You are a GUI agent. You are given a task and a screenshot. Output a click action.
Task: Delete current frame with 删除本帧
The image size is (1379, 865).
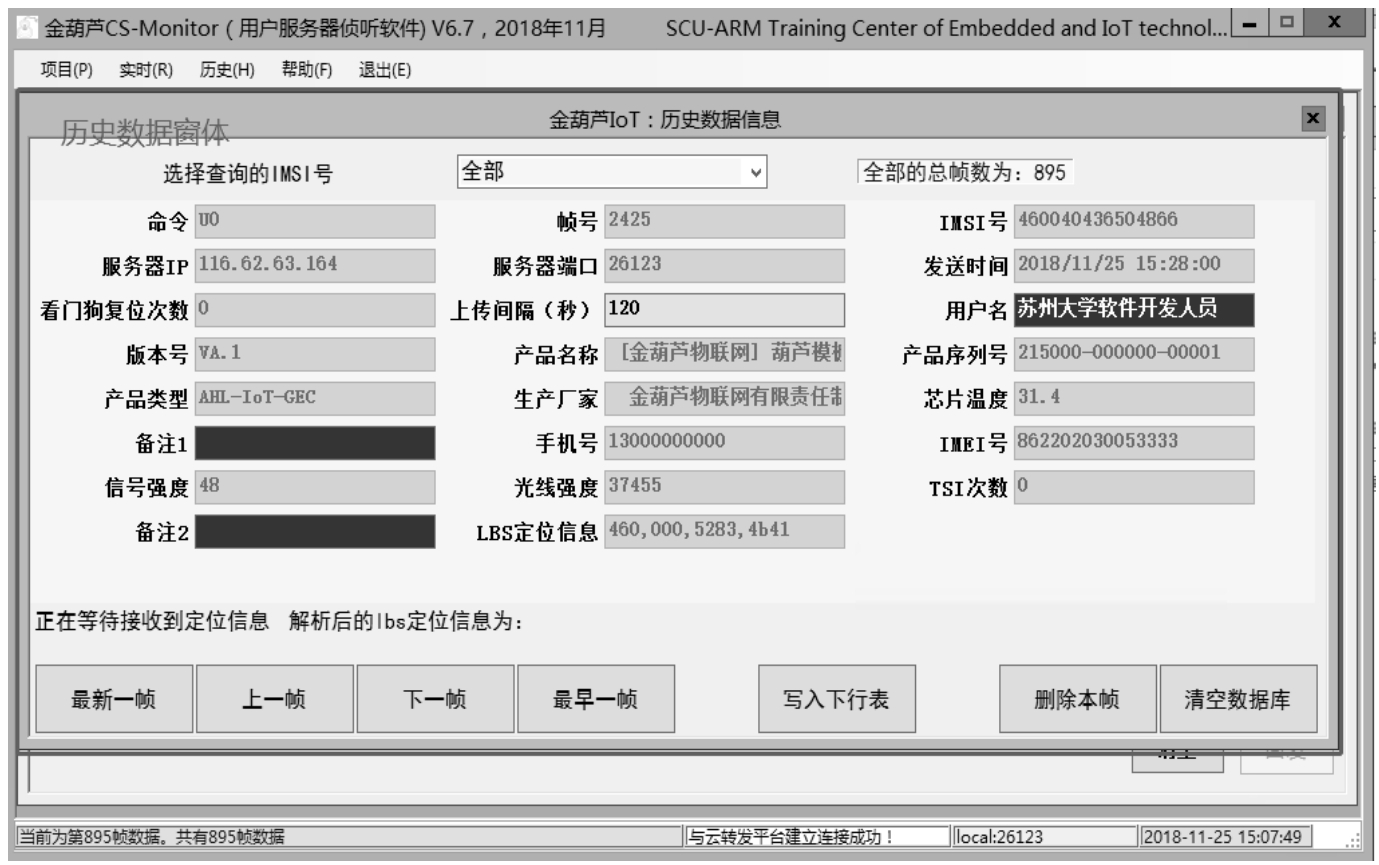tap(1078, 699)
